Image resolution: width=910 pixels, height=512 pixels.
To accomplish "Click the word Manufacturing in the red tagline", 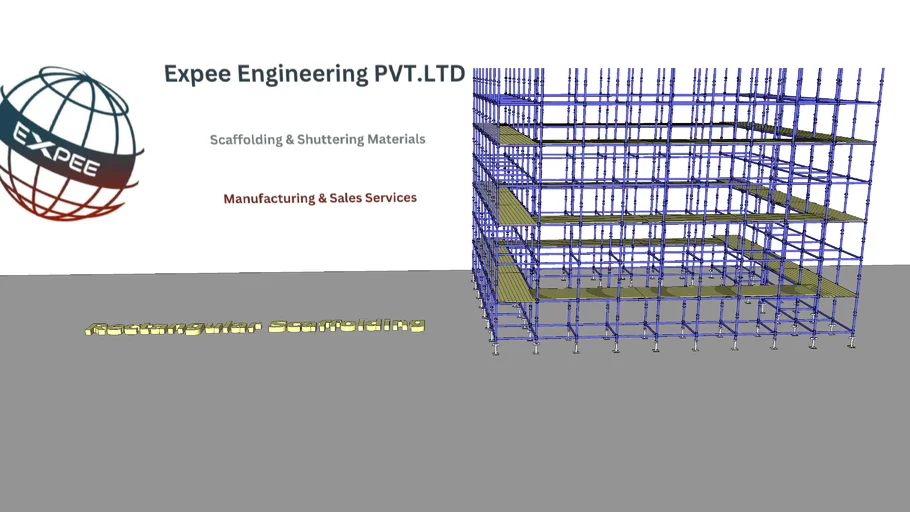I will point(268,198).
